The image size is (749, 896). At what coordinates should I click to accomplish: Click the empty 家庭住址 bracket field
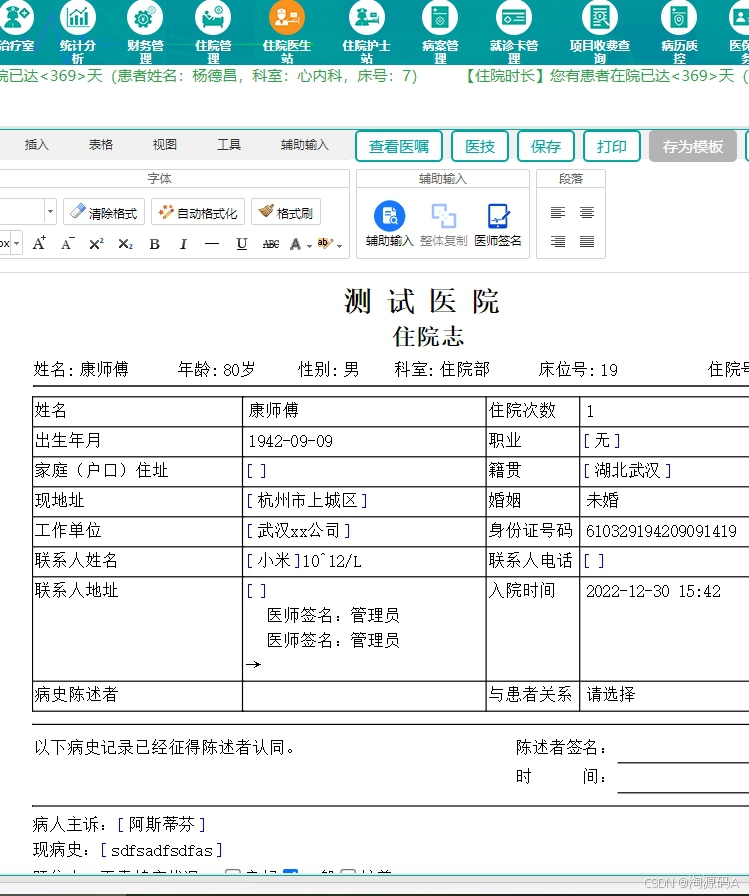tap(257, 470)
